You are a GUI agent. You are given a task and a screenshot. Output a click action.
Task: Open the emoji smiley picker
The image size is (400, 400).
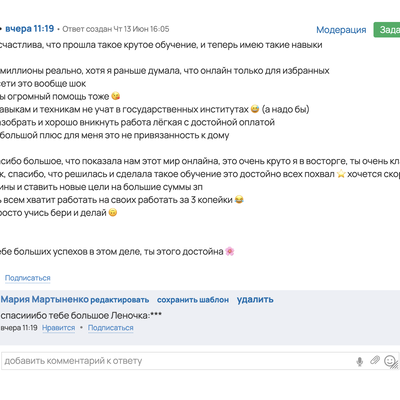click(x=389, y=361)
